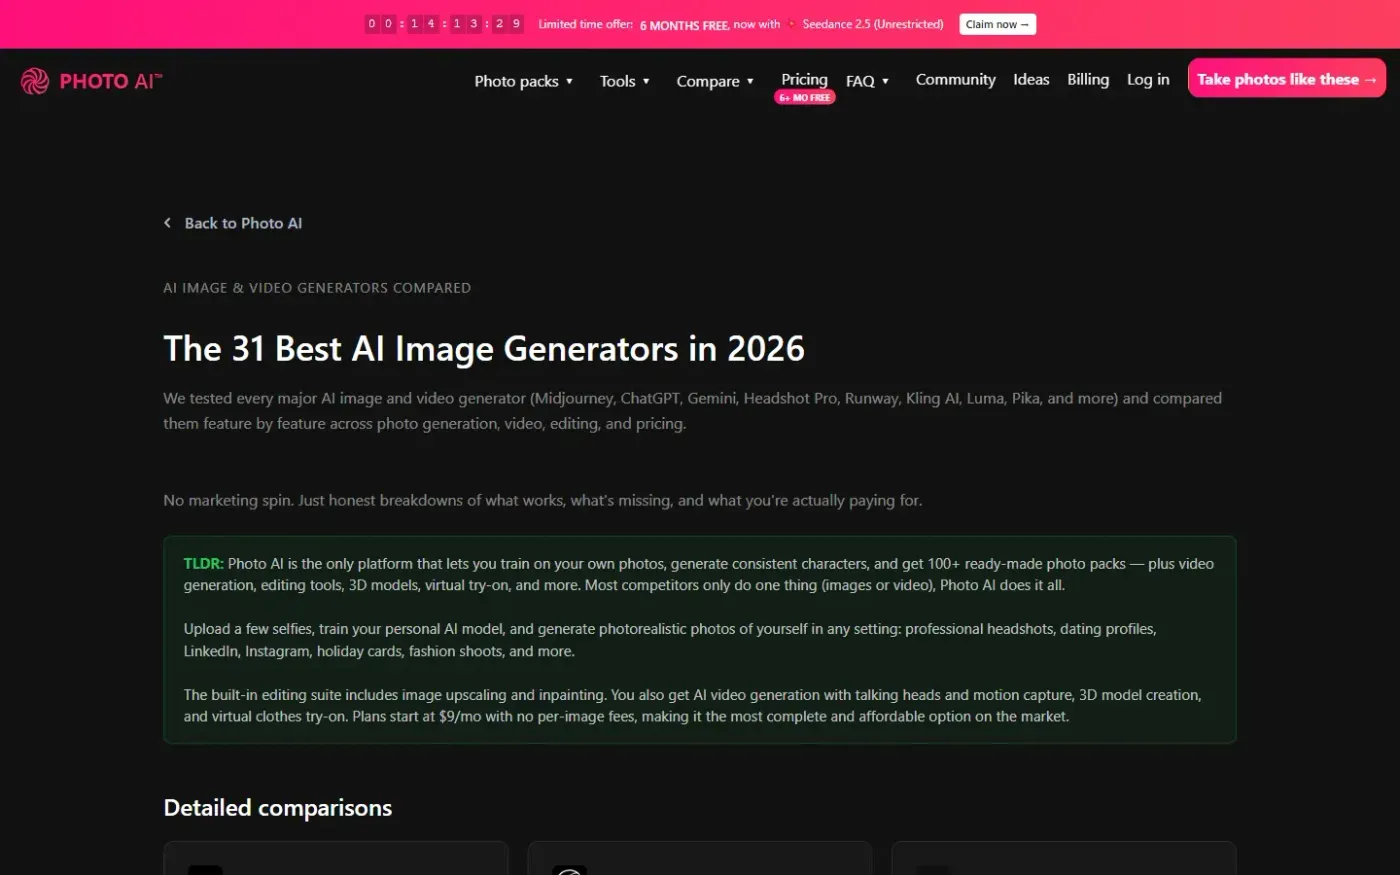This screenshot has width=1400, height=875.
Task: Click the Take photos like these button
Action: [1286, 78]
